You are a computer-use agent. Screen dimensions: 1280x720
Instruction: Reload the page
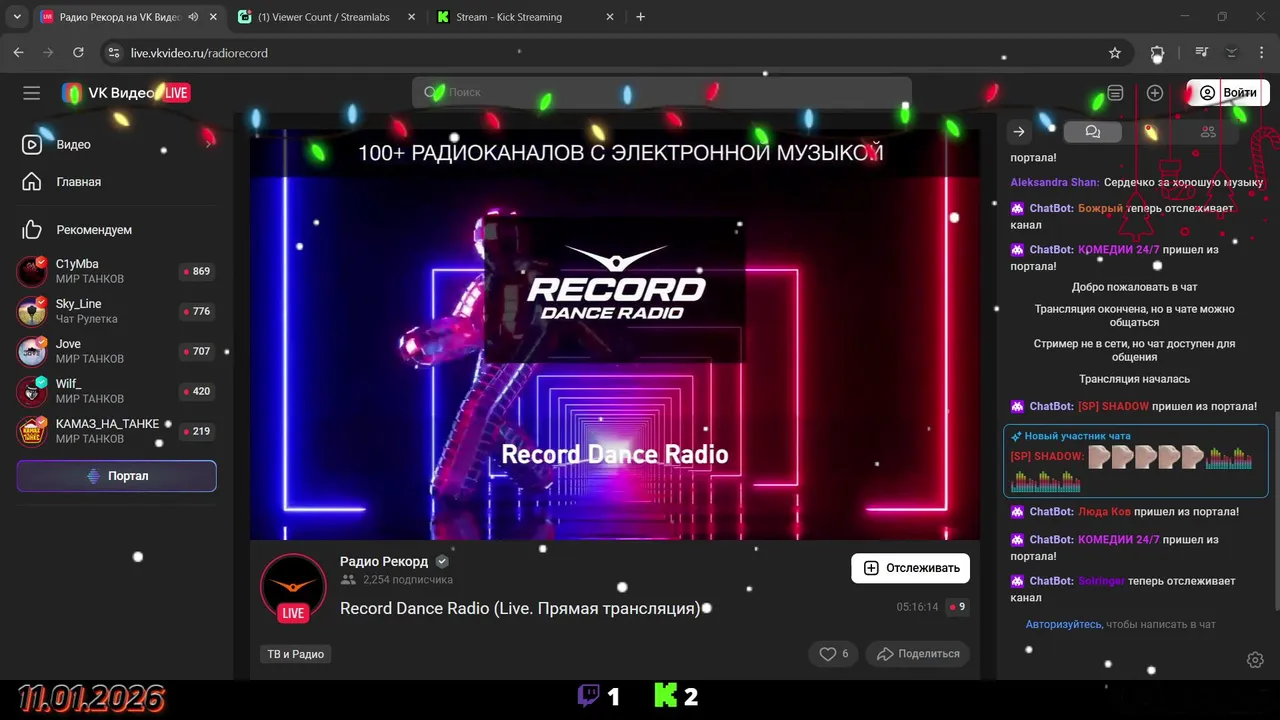[x=77, y=53]
